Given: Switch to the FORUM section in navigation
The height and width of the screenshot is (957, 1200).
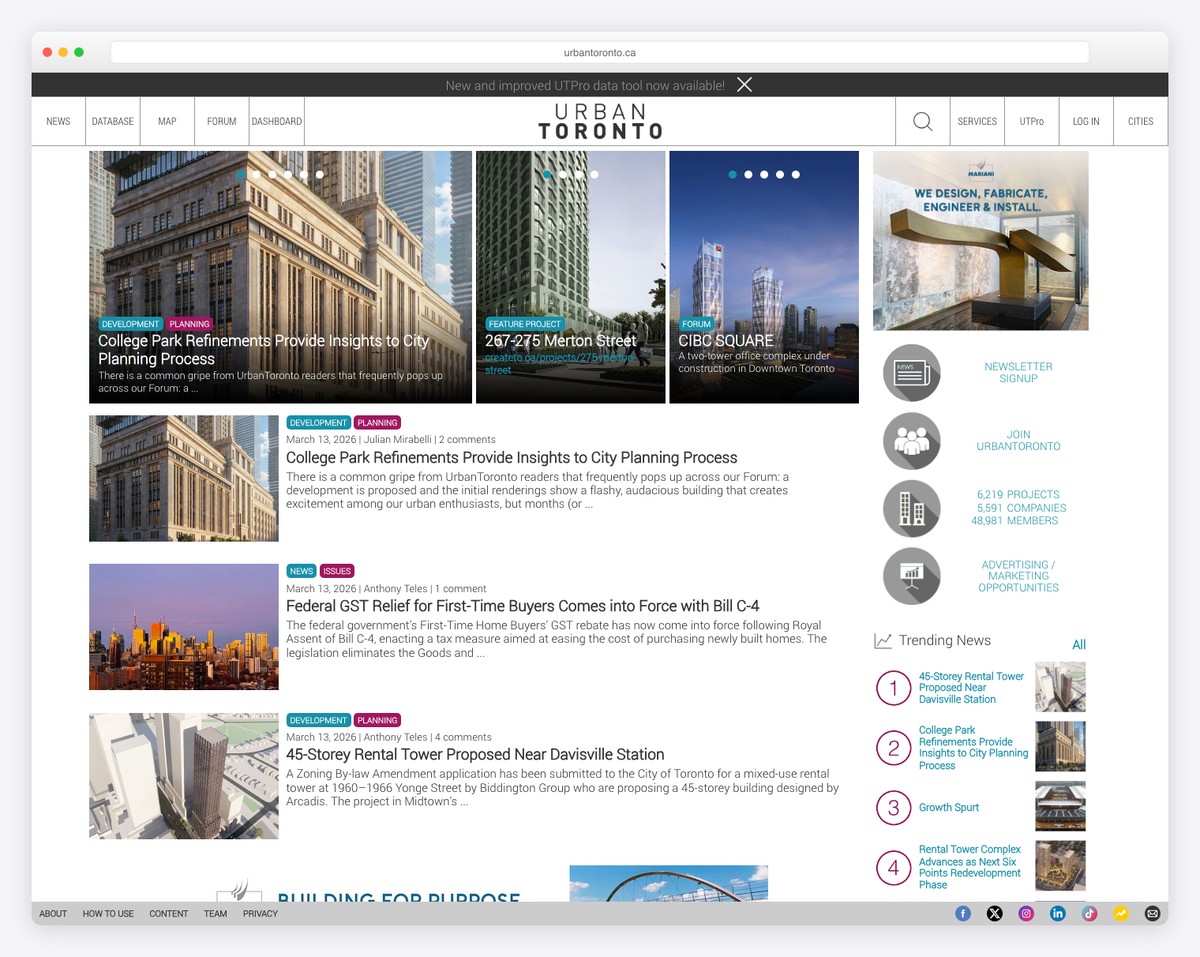Looking at the screenshot, I should 221,120.
